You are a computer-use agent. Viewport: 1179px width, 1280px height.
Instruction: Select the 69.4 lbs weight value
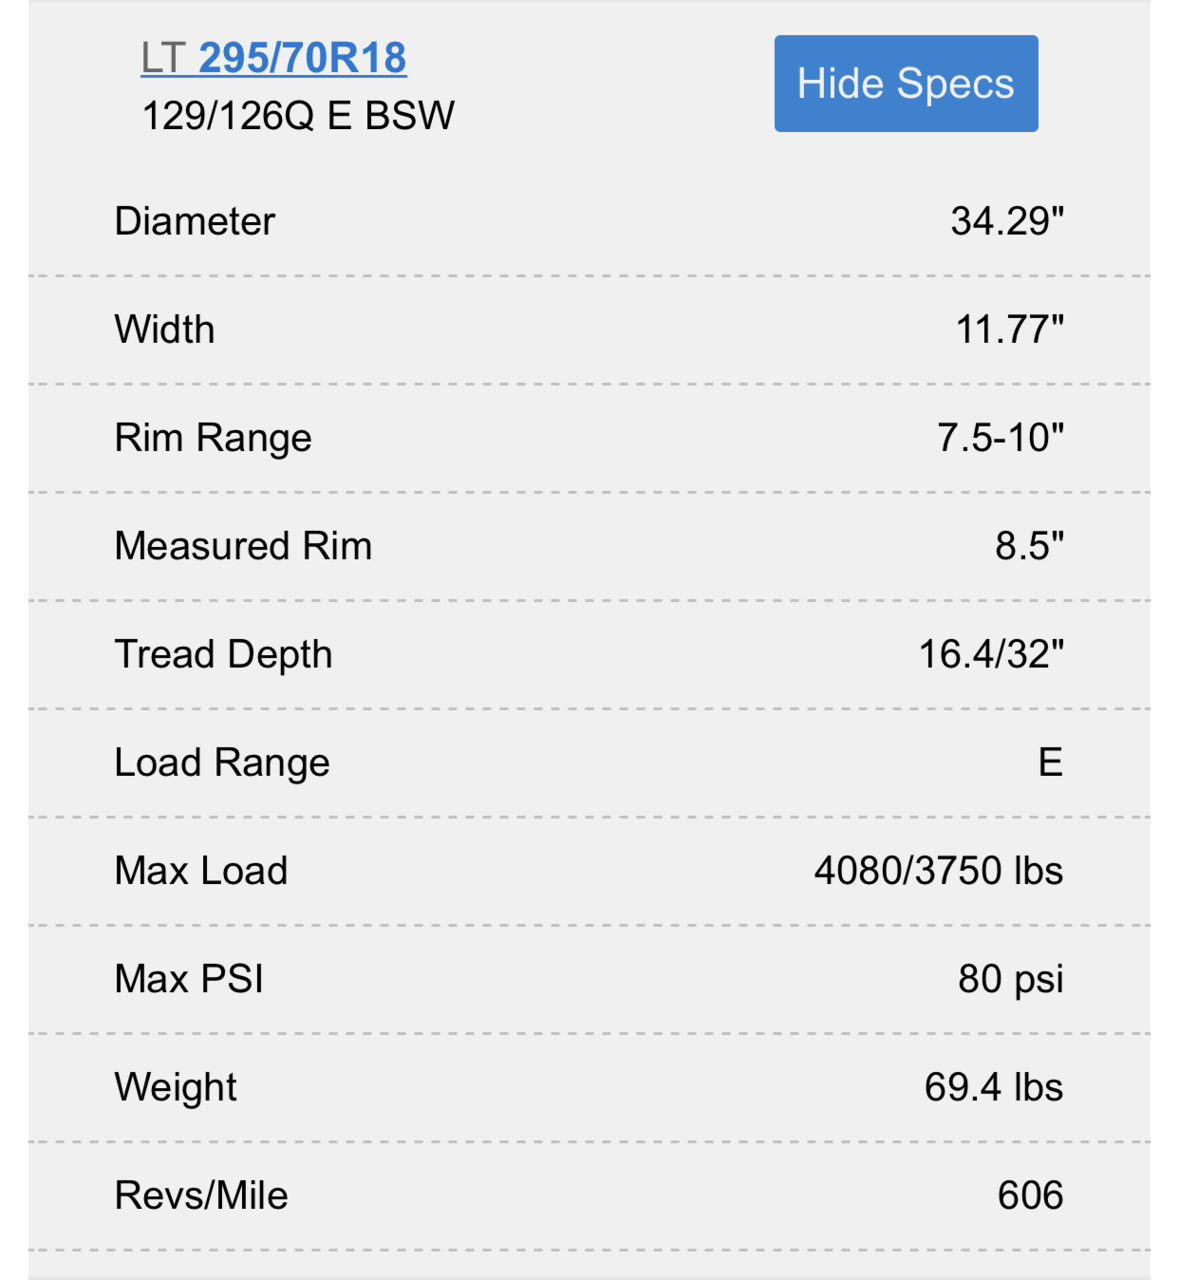tap(993, 1087)
